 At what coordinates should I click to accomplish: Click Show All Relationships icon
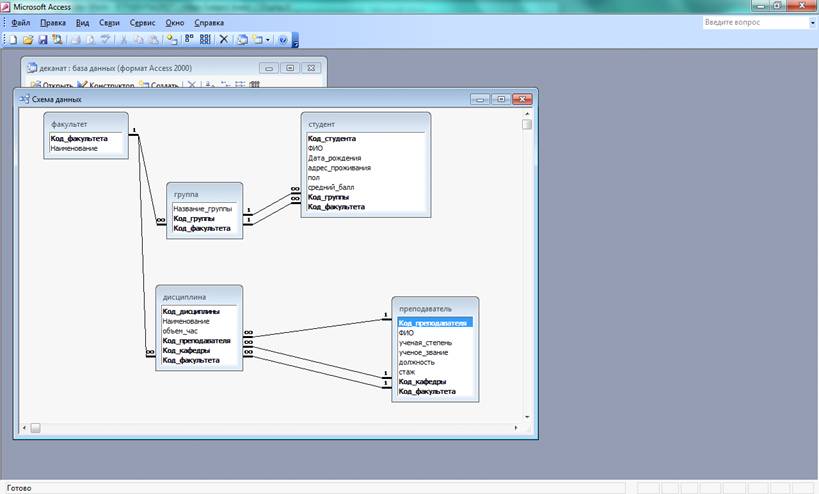205,40
